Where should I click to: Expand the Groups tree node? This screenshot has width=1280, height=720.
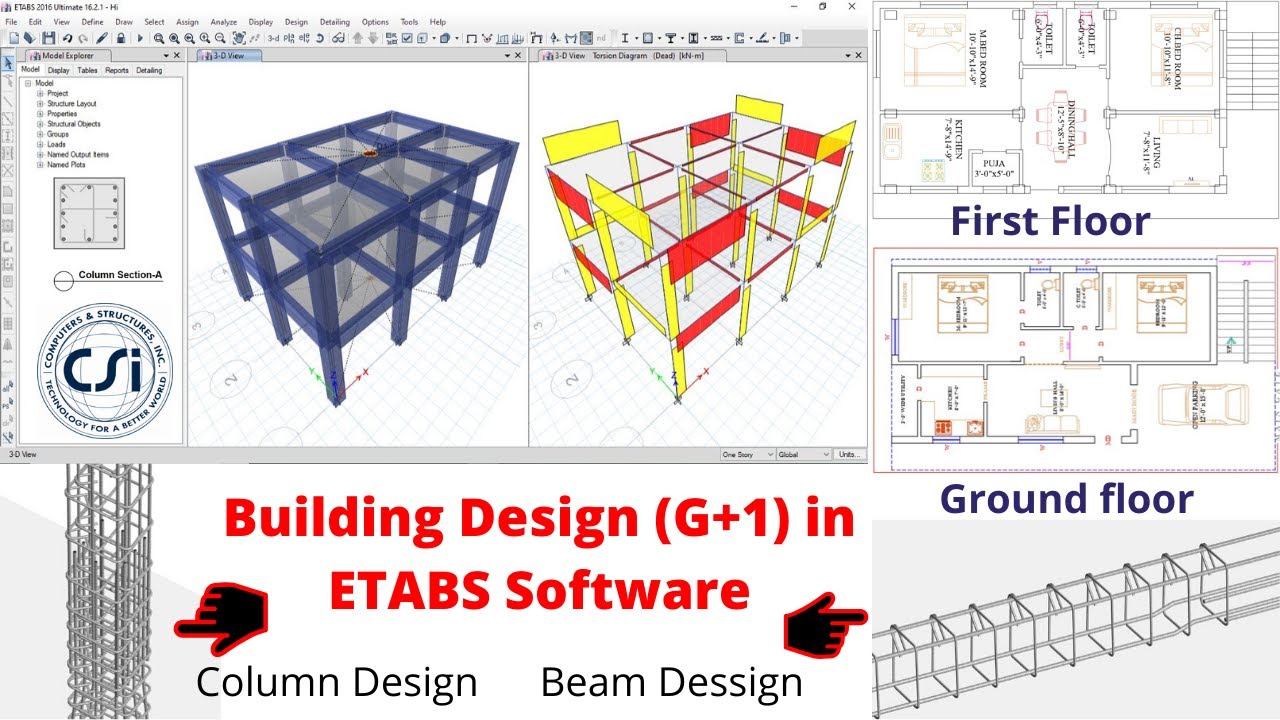[41, 134]
